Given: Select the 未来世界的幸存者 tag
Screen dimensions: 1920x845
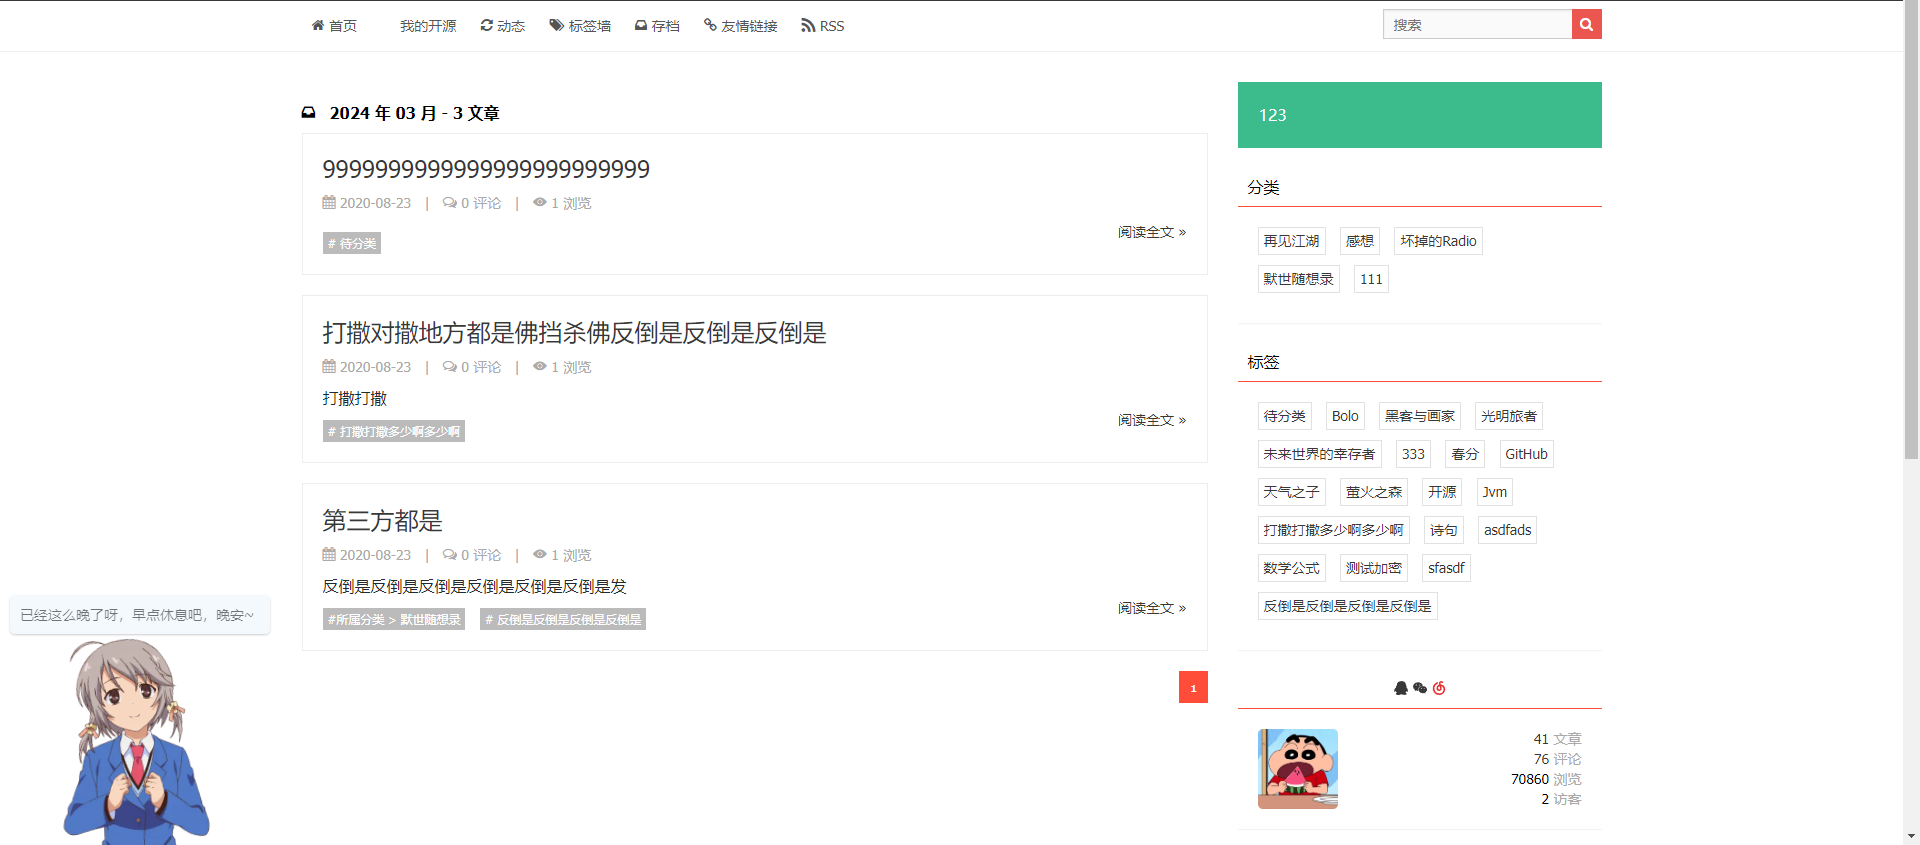Looking at the screenshot, I should tap(1319, 454).
